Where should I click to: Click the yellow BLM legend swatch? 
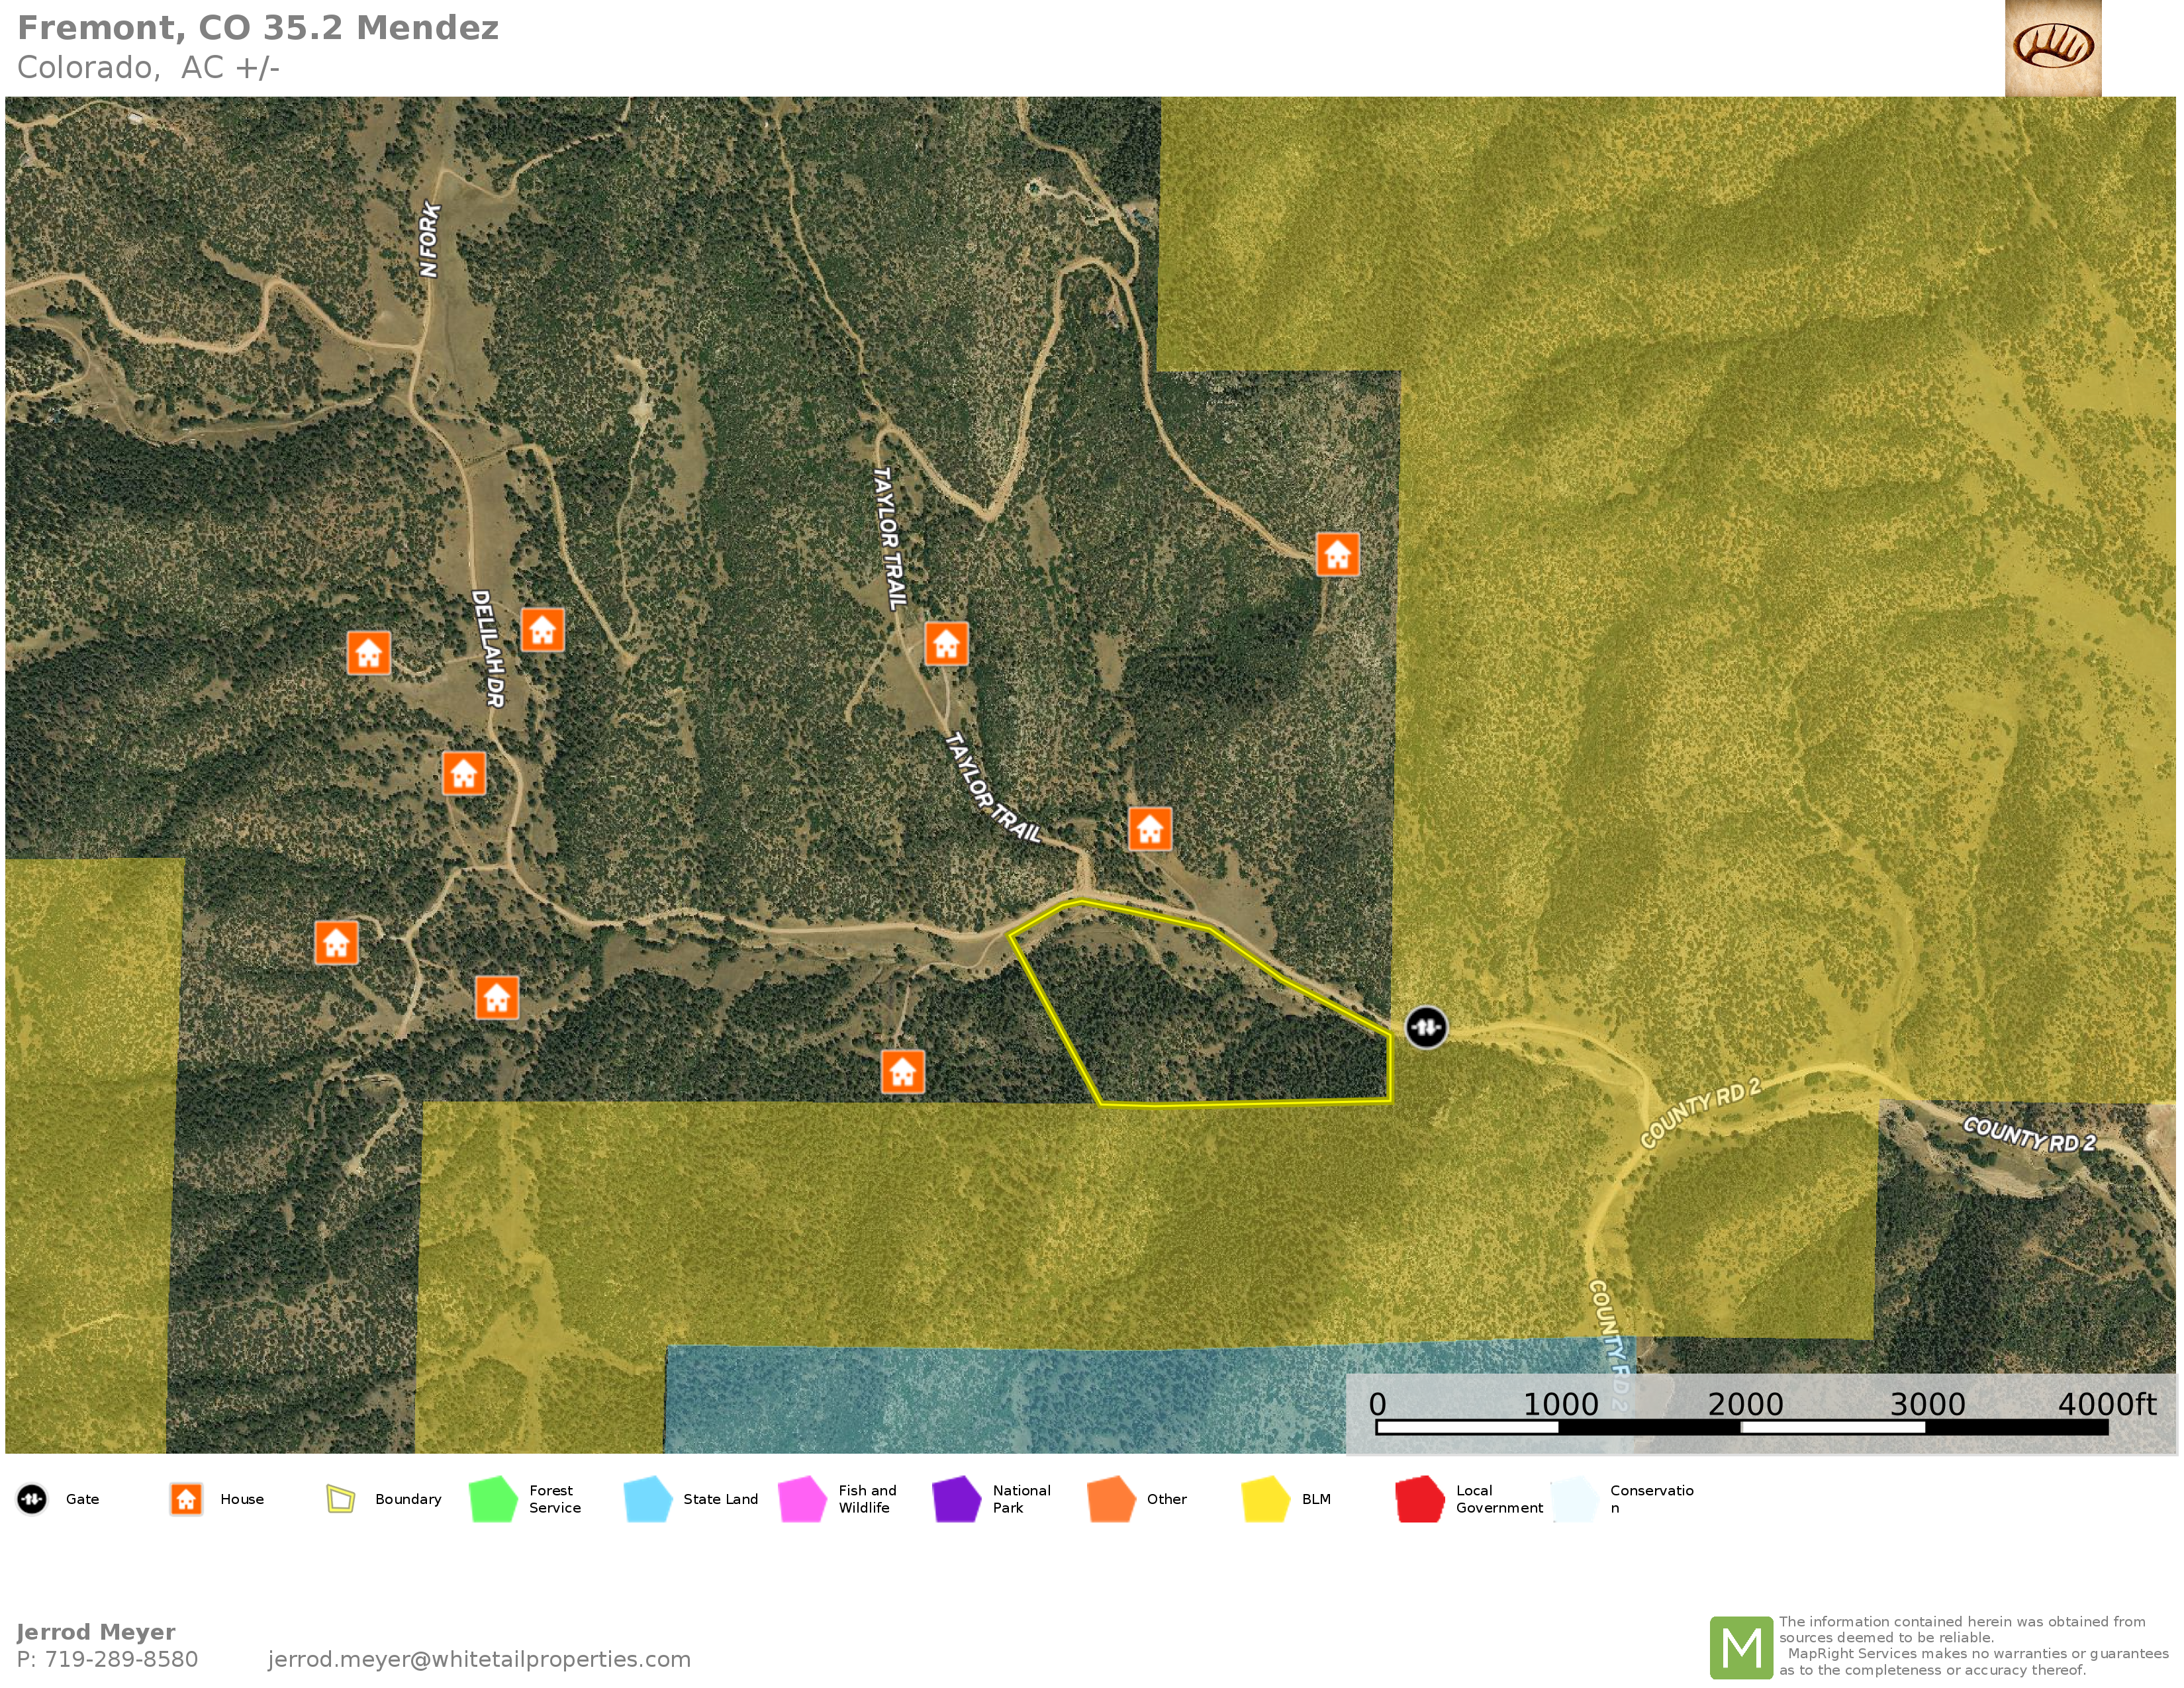click(1265, 1499)
